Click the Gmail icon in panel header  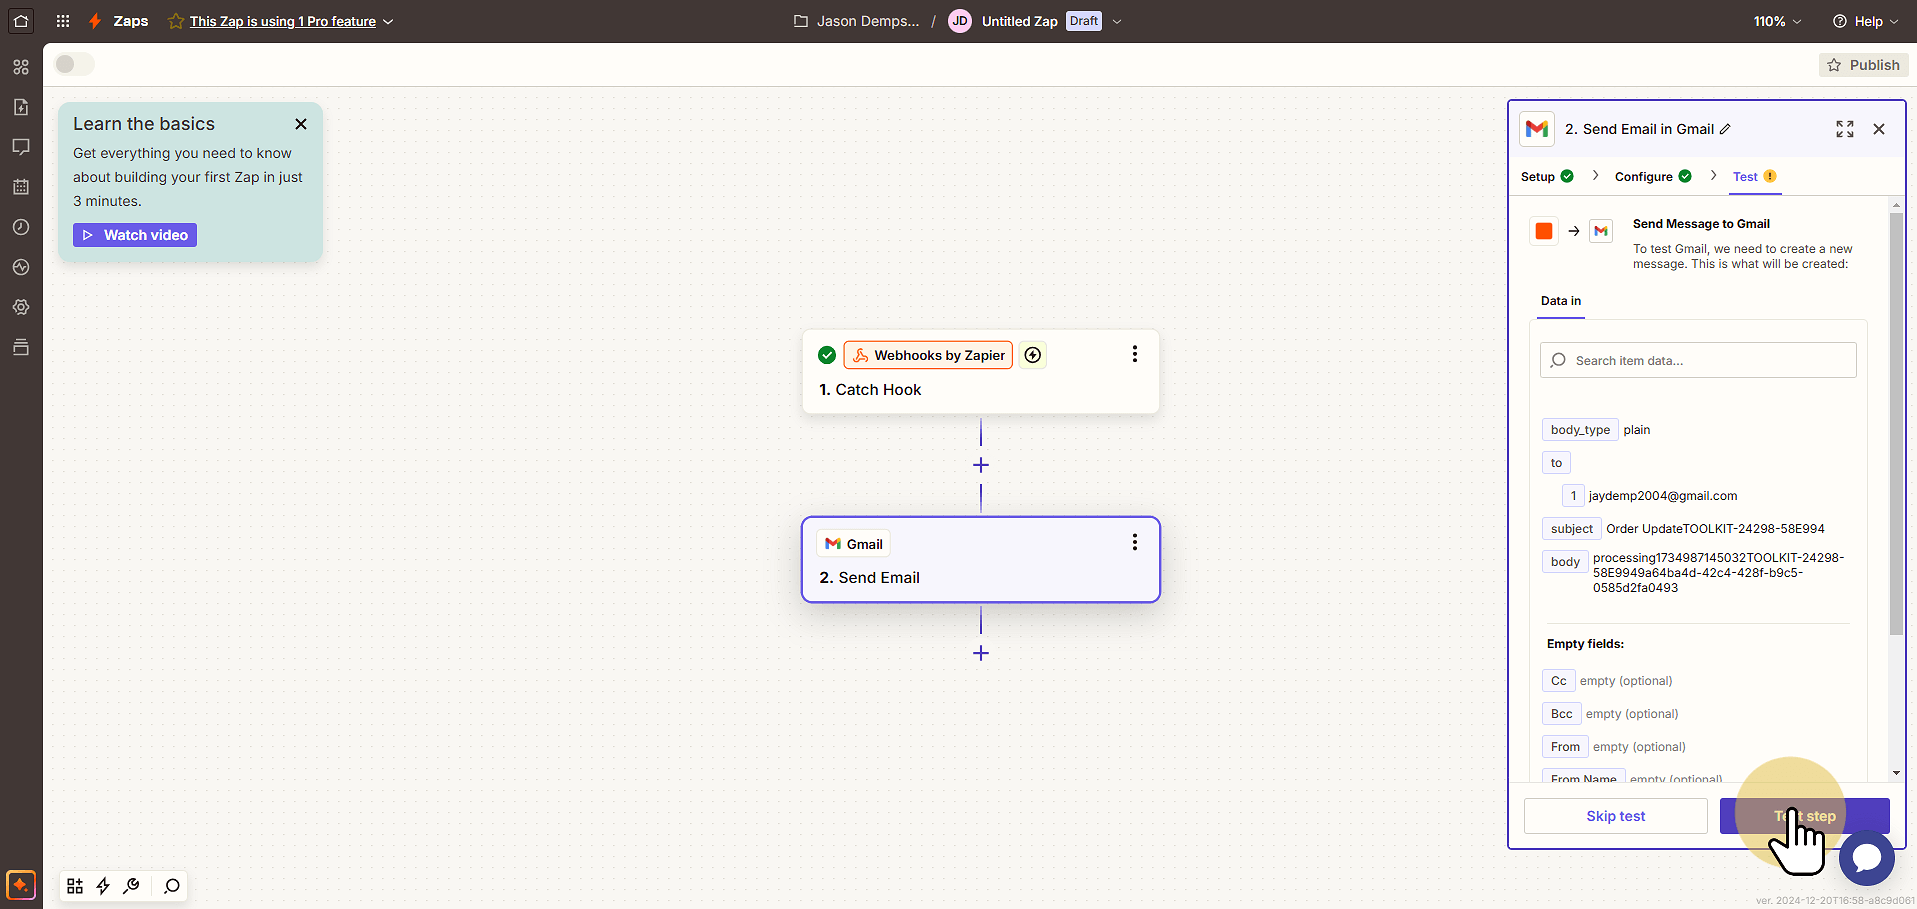[1537, 129]
